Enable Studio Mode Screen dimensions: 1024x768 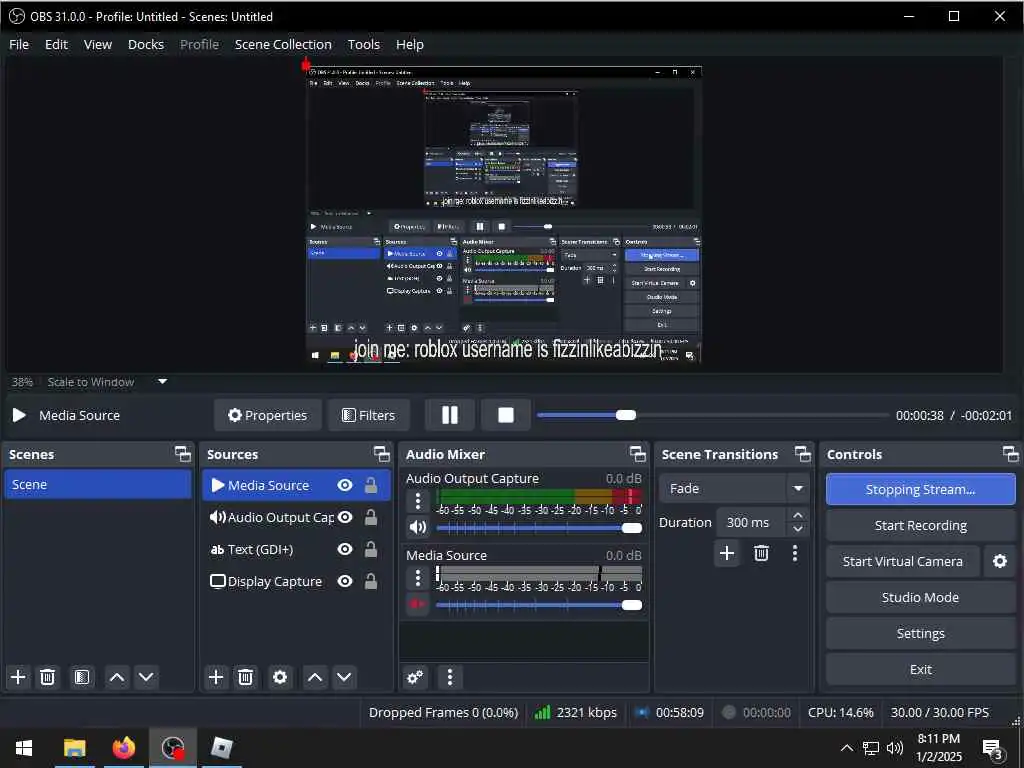920,598
